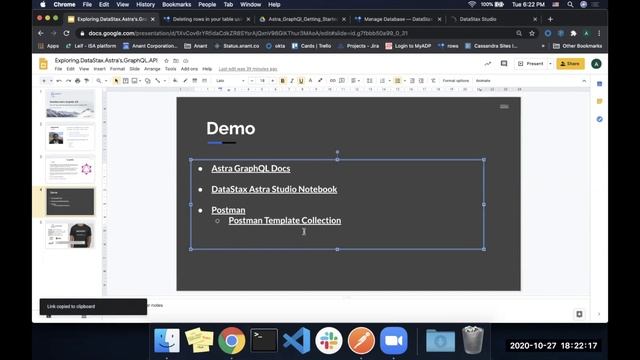Open the Format menu in Slides
Screen dimensions: 640x360
click(117, 69)
